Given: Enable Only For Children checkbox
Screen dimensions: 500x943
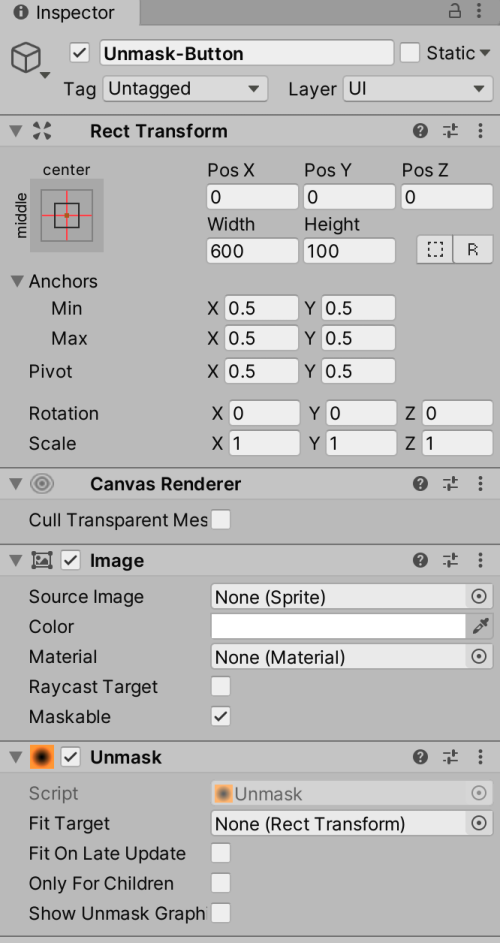Looking at the screenshot, I should (221, 883).
